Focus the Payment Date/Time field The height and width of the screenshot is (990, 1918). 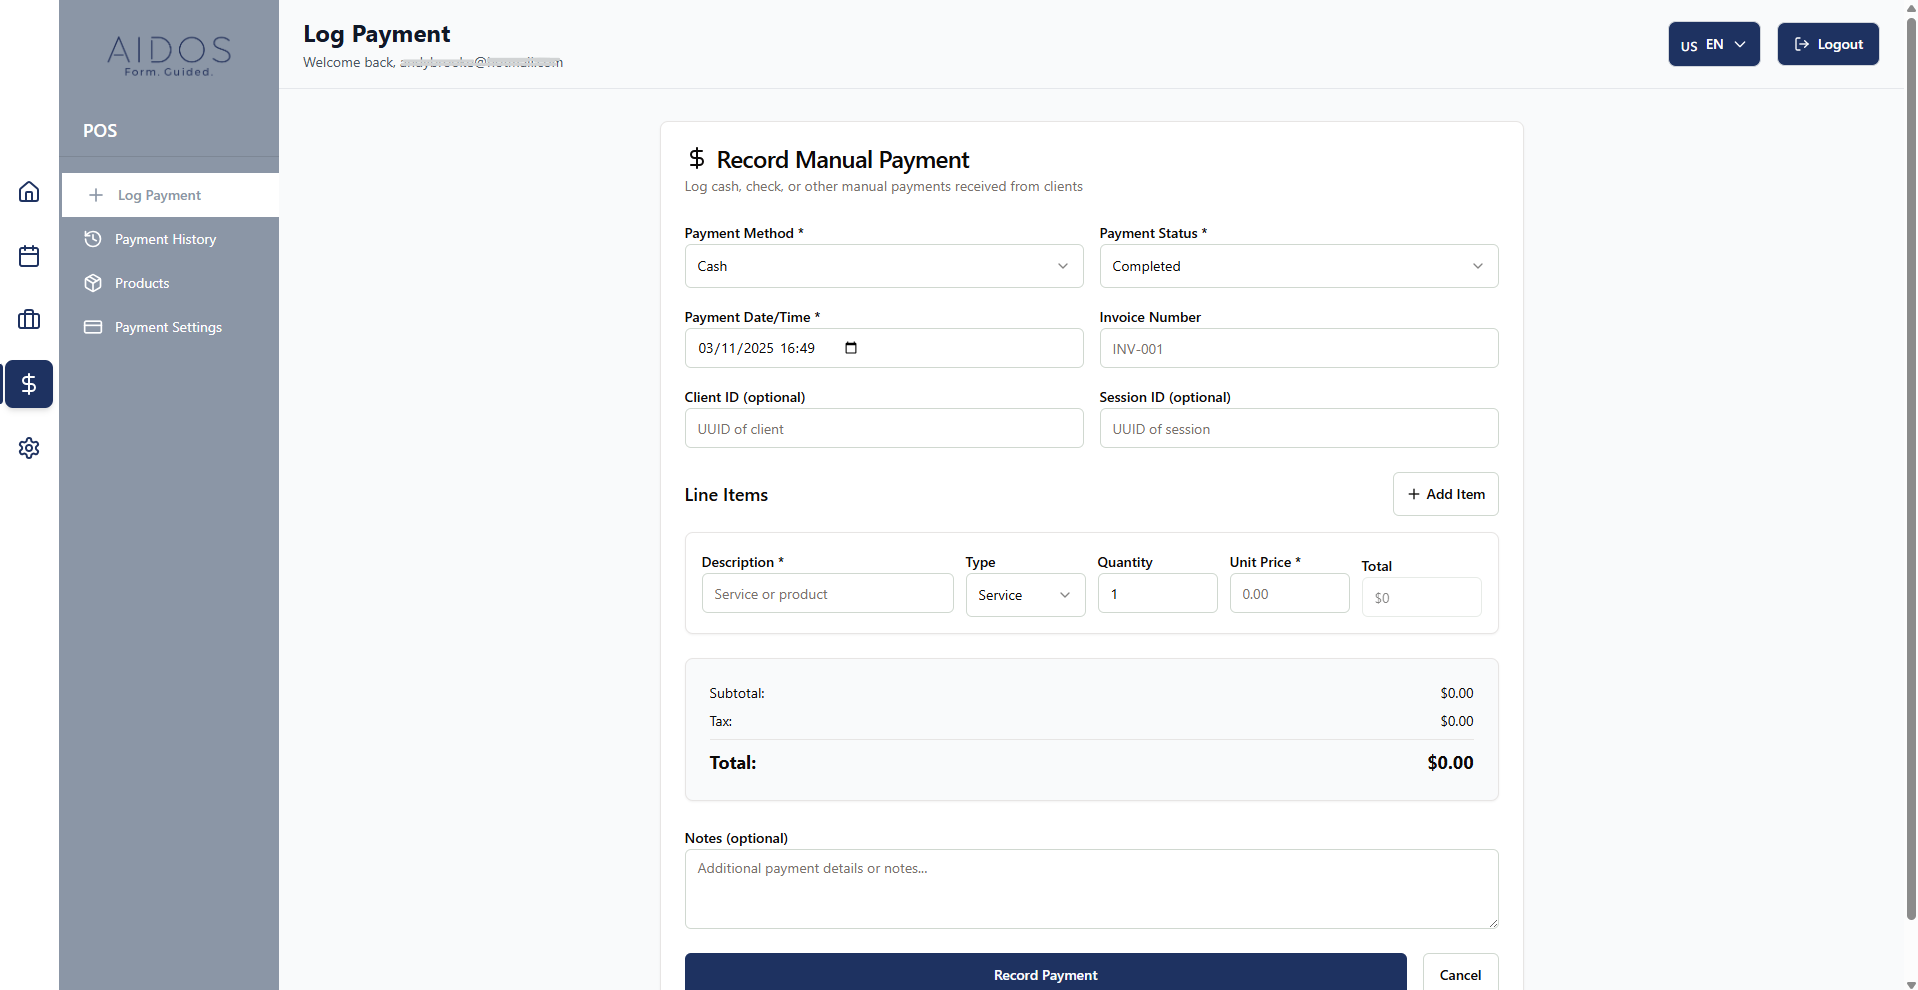click(x=884, y=348)
